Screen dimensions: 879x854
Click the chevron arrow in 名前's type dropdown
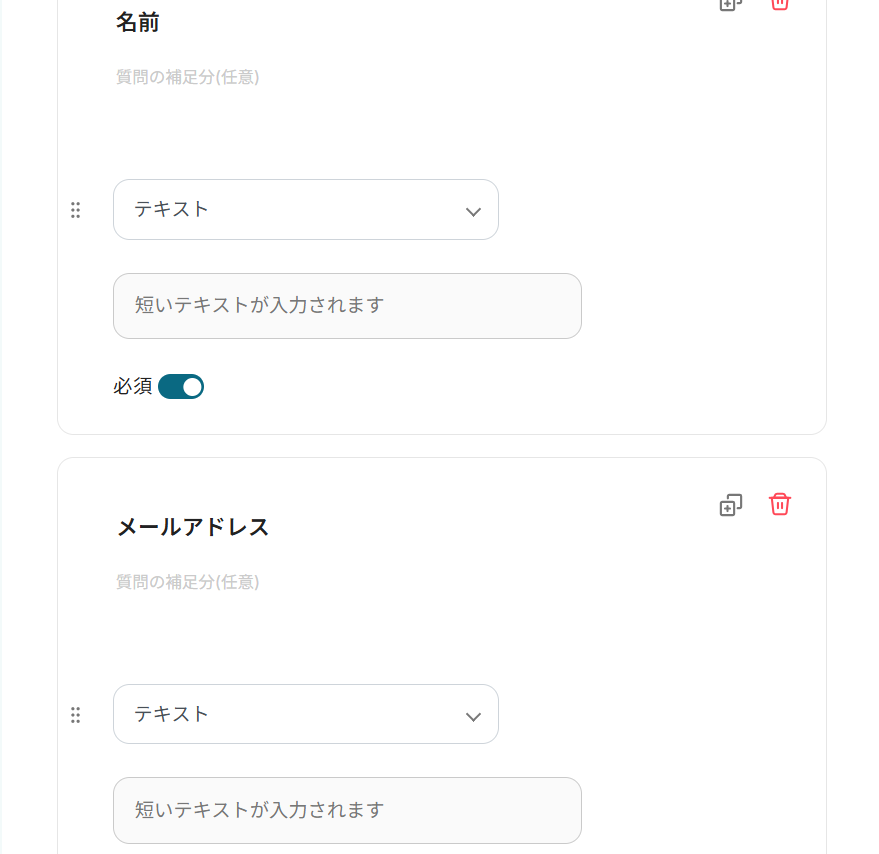[x=474, y=211]
